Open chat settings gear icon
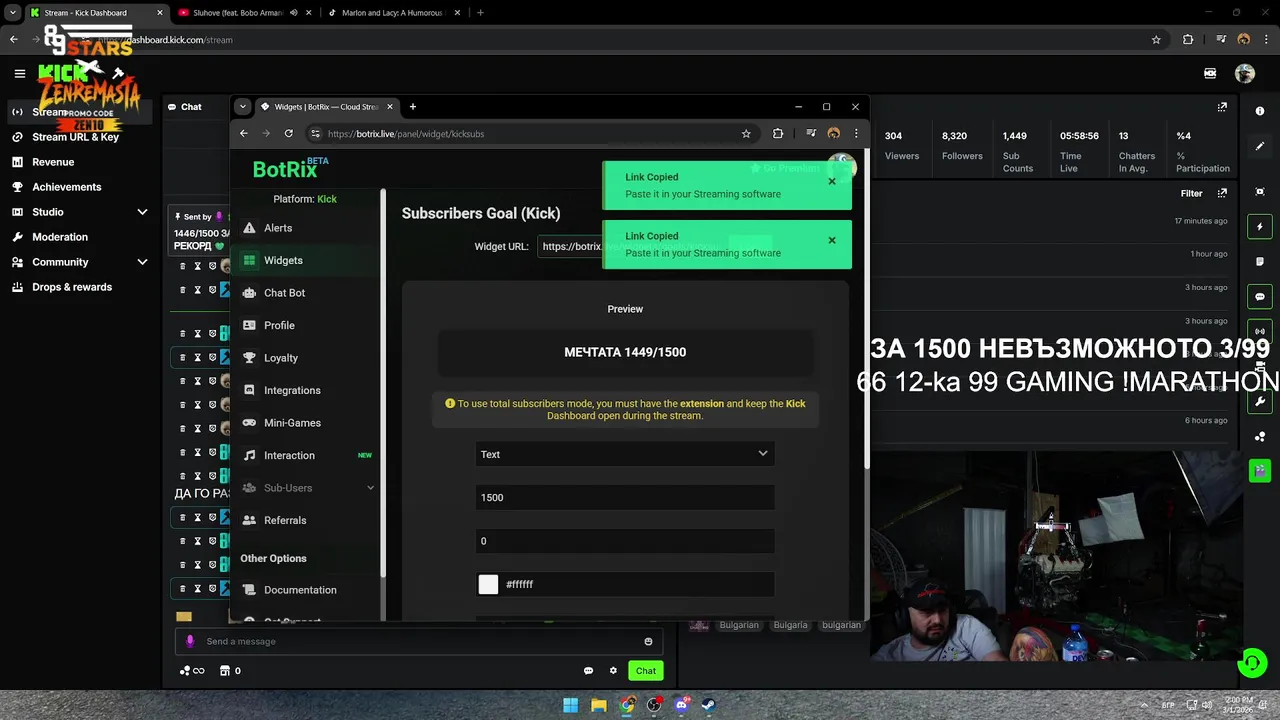The height and width of the screenshot is (720, 1280). pos(613,671)
